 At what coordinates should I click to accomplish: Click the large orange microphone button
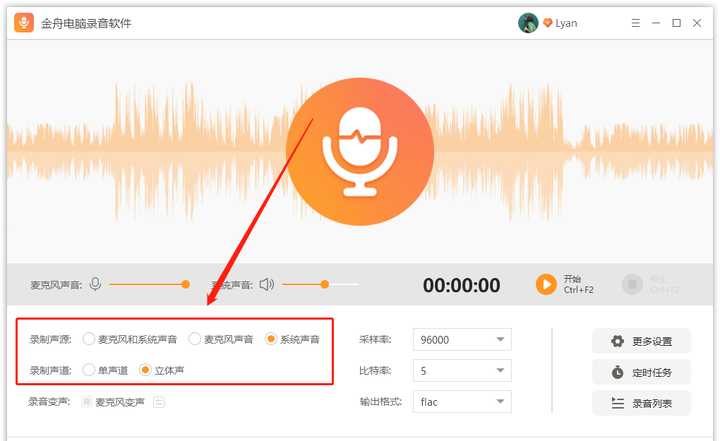coord(360,152)
